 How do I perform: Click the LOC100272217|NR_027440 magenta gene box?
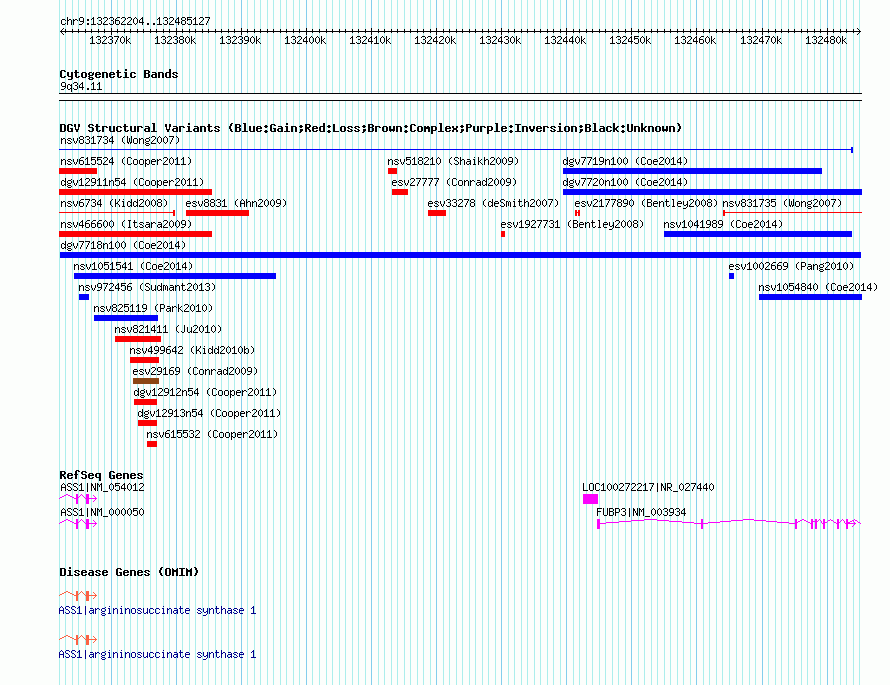(x=590, y=499)
